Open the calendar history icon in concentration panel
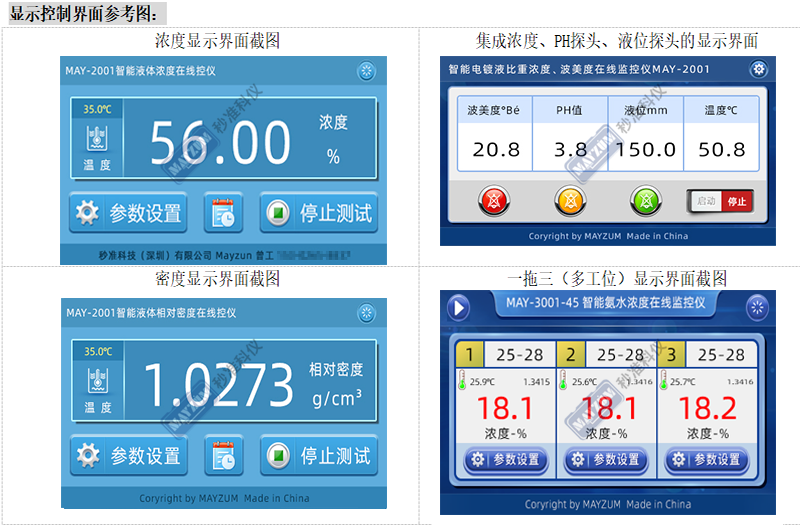The height and width of the screenshot is (525, 800). [x=223, y=213]
